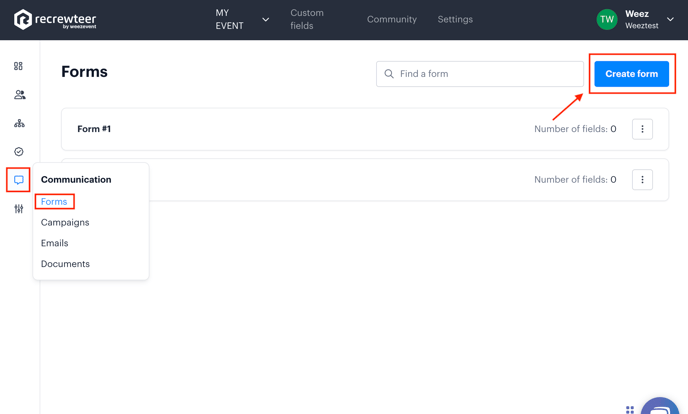
Task: Select Forms in Communication menu
Action: tap(54, 202)
